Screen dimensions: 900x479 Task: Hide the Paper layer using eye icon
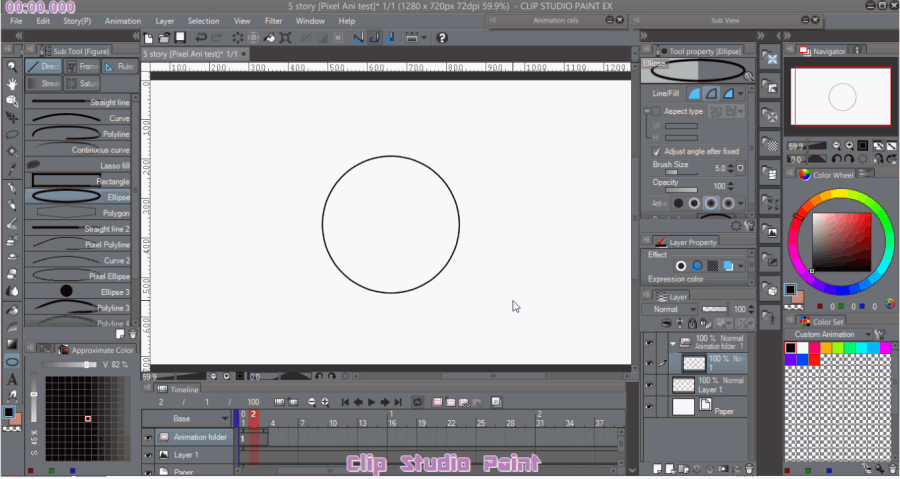coord(649,407)
